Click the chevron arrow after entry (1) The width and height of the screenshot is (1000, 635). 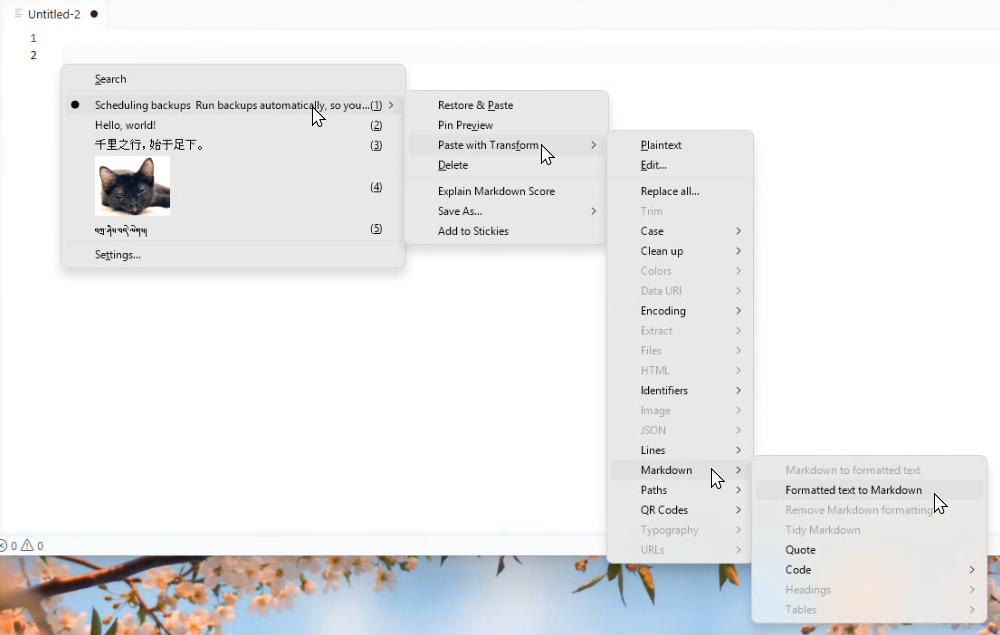[x=391, y=105]
